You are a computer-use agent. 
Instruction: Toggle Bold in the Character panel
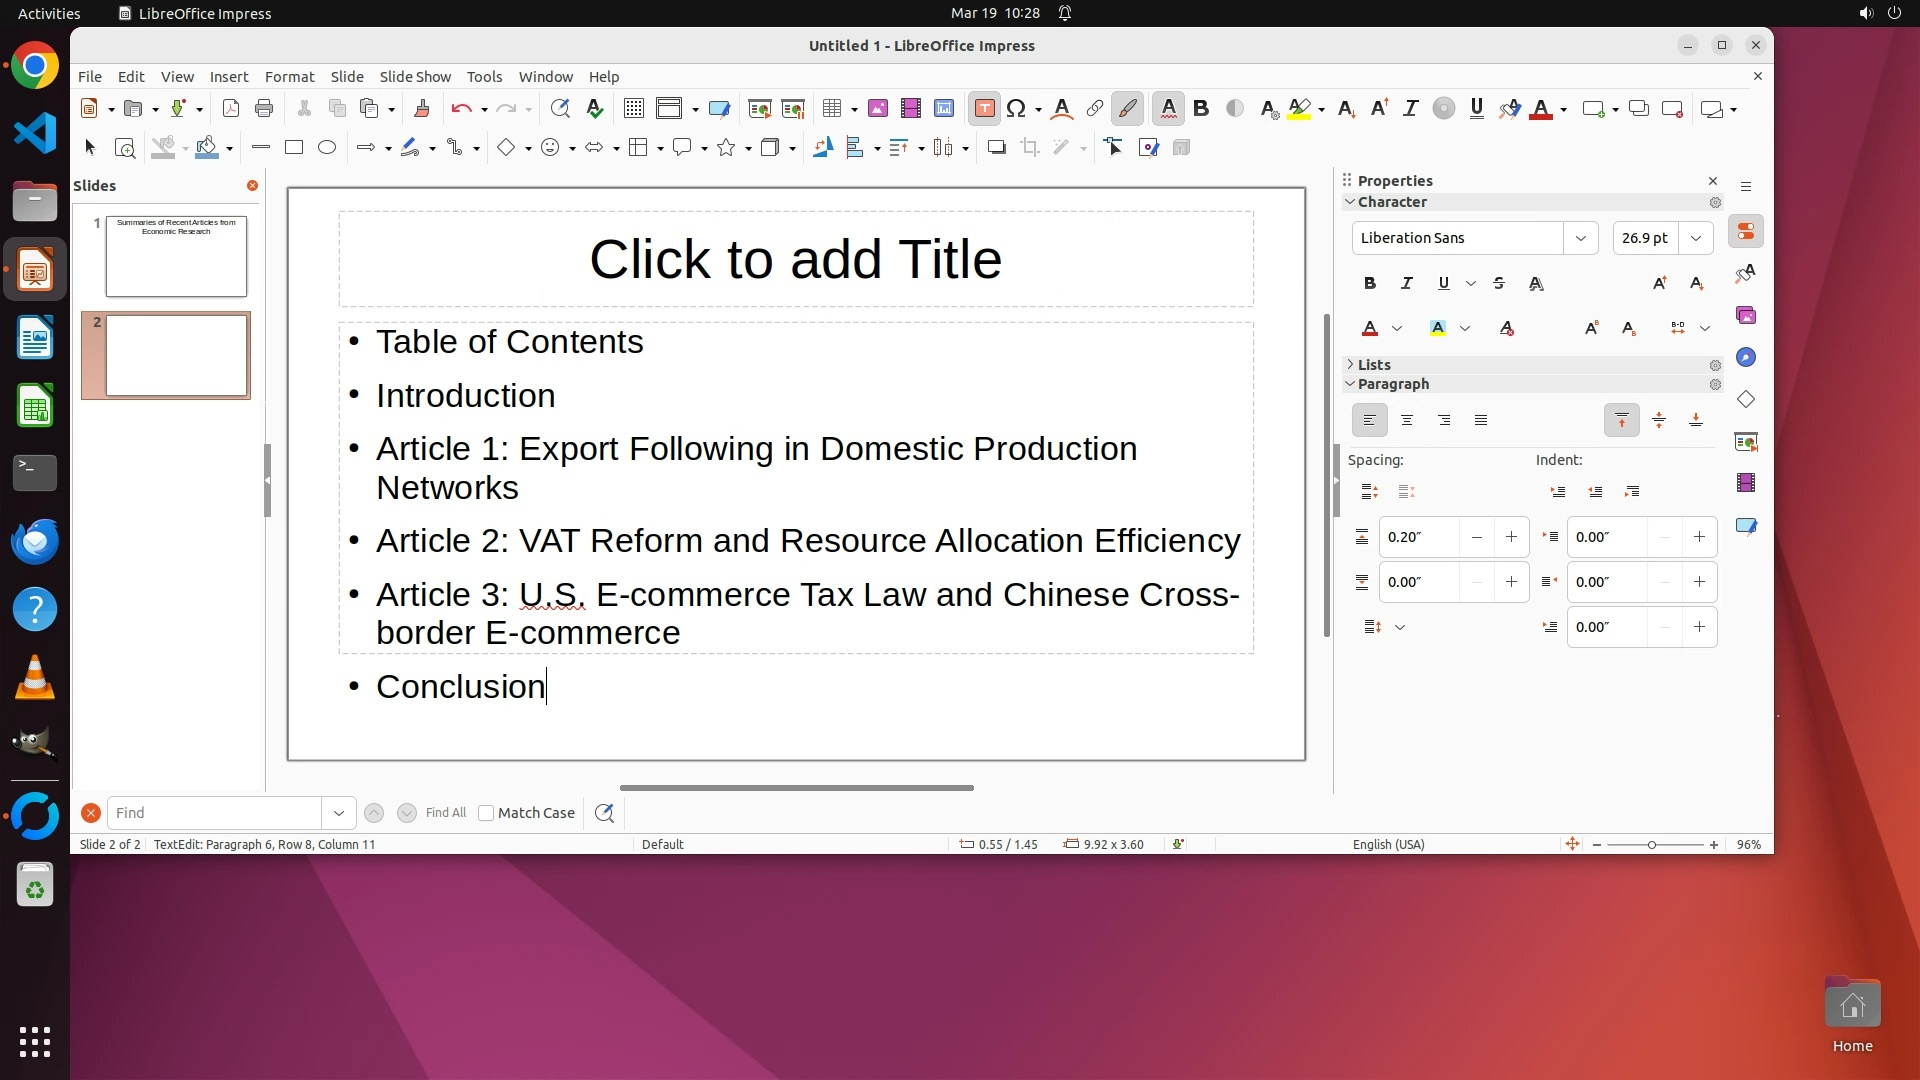(x=1370, y=284)
